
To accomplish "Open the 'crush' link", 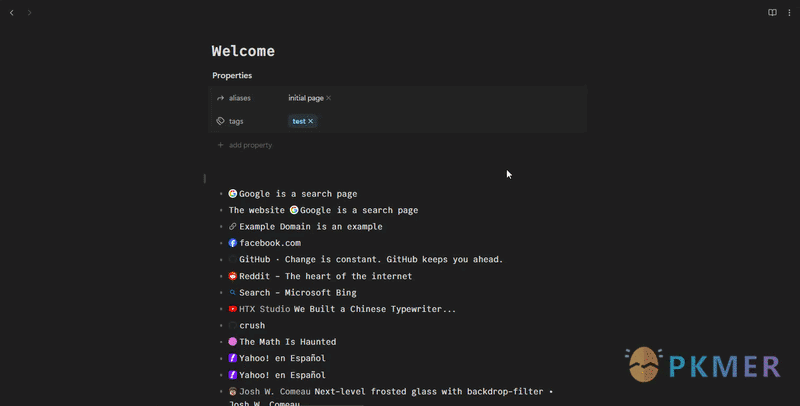I will (x=252, y=325).
